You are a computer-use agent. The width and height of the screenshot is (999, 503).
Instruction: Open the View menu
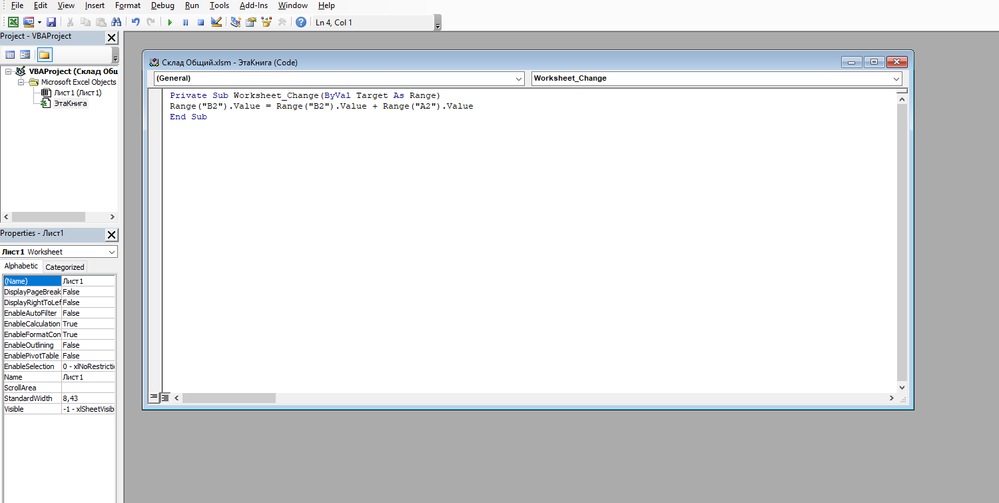point(66,5)
